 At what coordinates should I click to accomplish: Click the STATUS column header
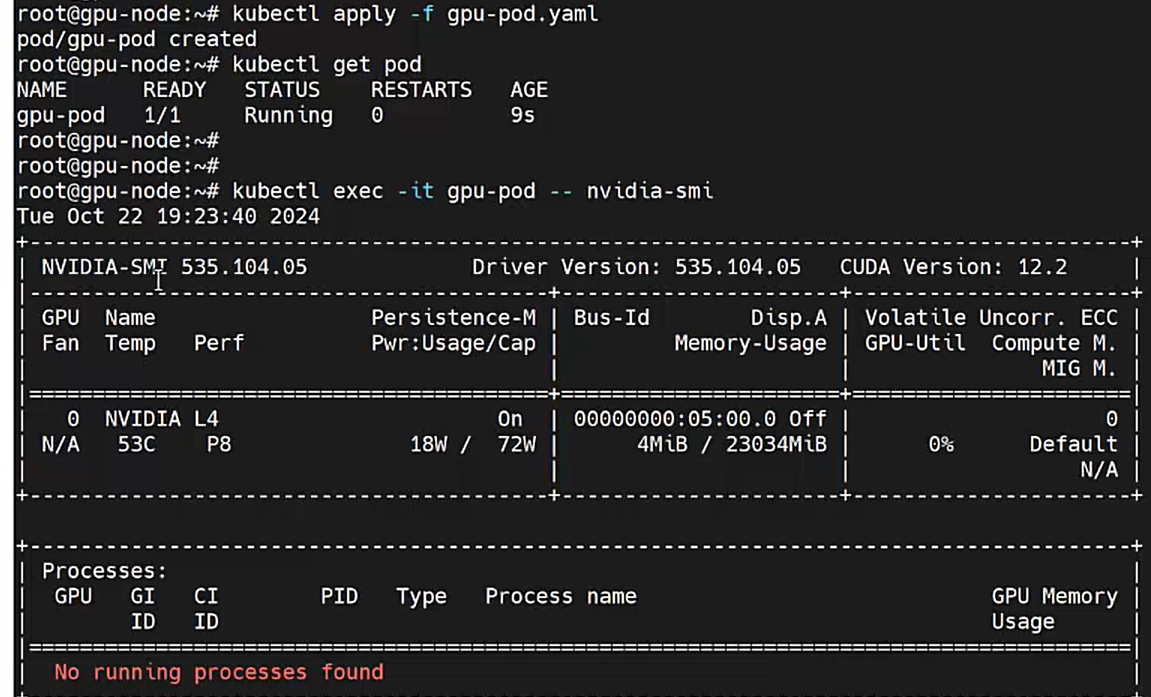[x=282, y=90]
